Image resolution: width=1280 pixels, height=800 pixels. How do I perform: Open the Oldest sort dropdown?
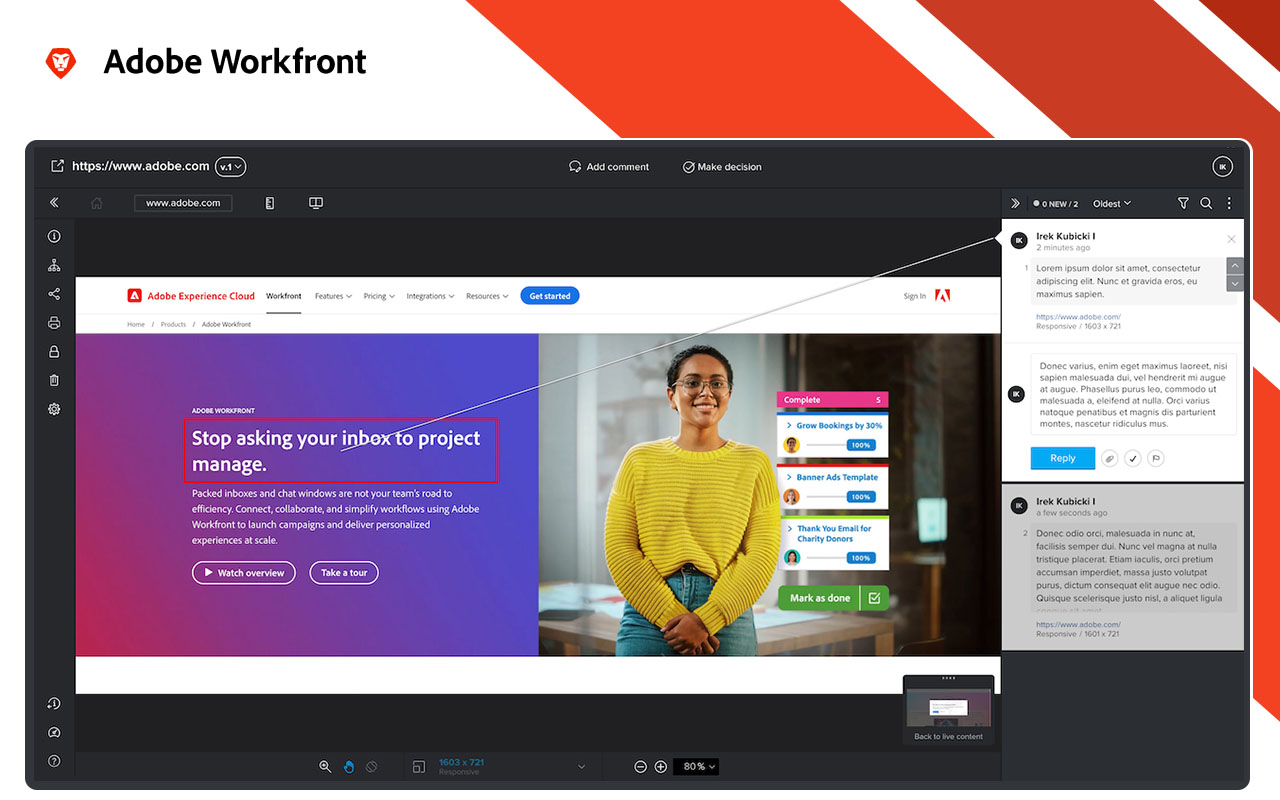pos(1111,202)
